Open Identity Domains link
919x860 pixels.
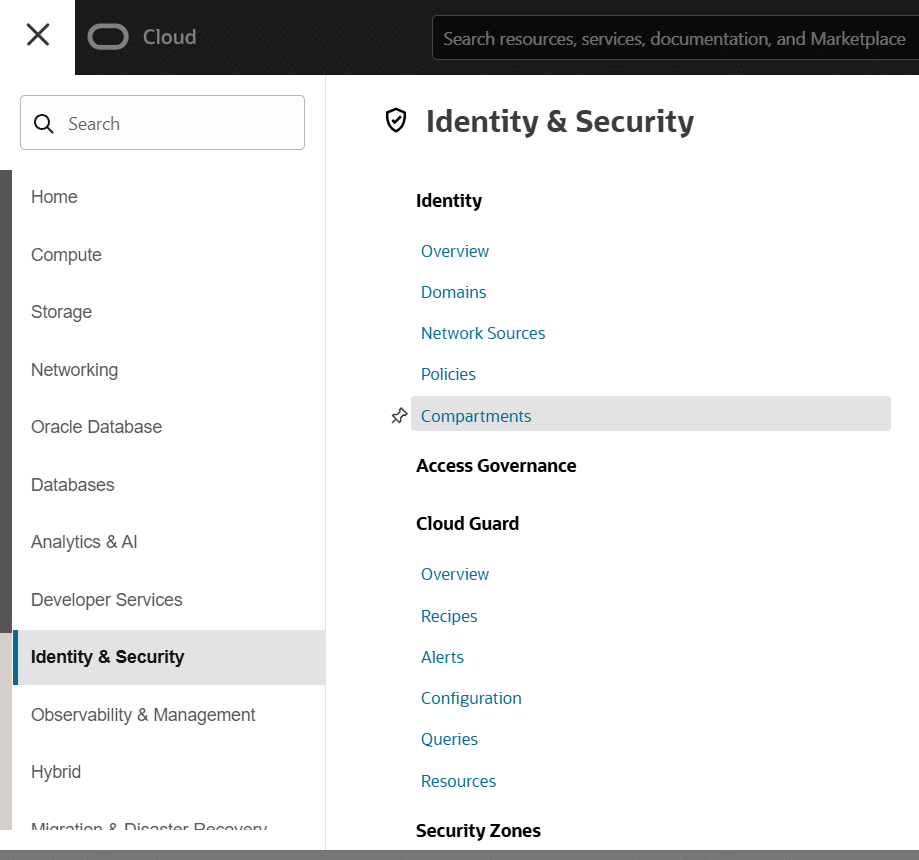(x=453, y=292)
